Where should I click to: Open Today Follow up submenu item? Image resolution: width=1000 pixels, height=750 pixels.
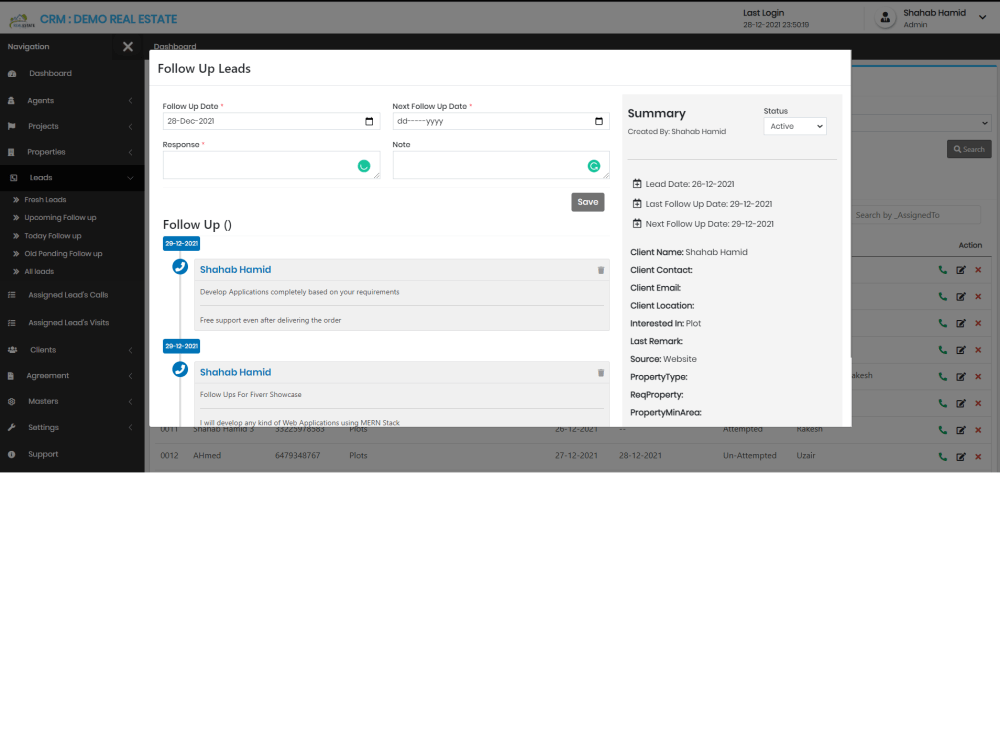[52, 236]
